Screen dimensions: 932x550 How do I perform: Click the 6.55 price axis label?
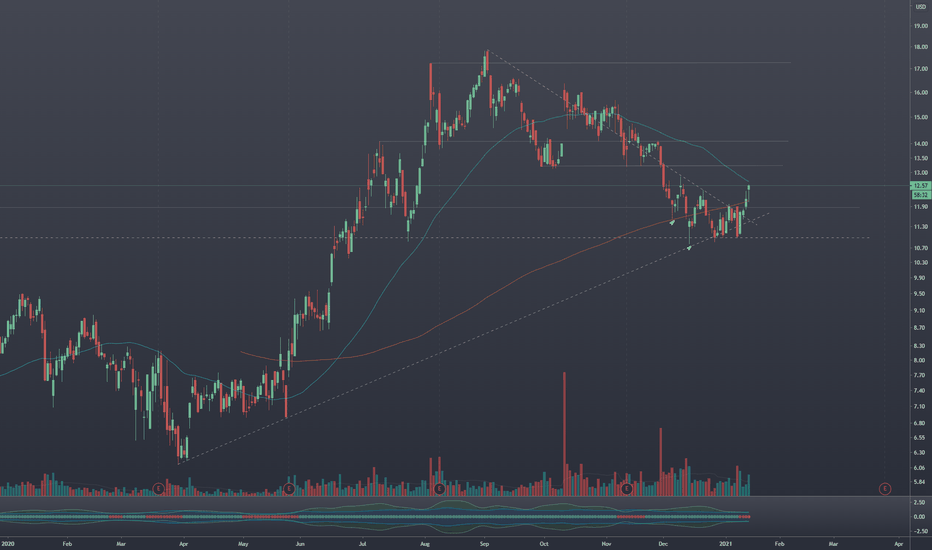tap(921, 438)
